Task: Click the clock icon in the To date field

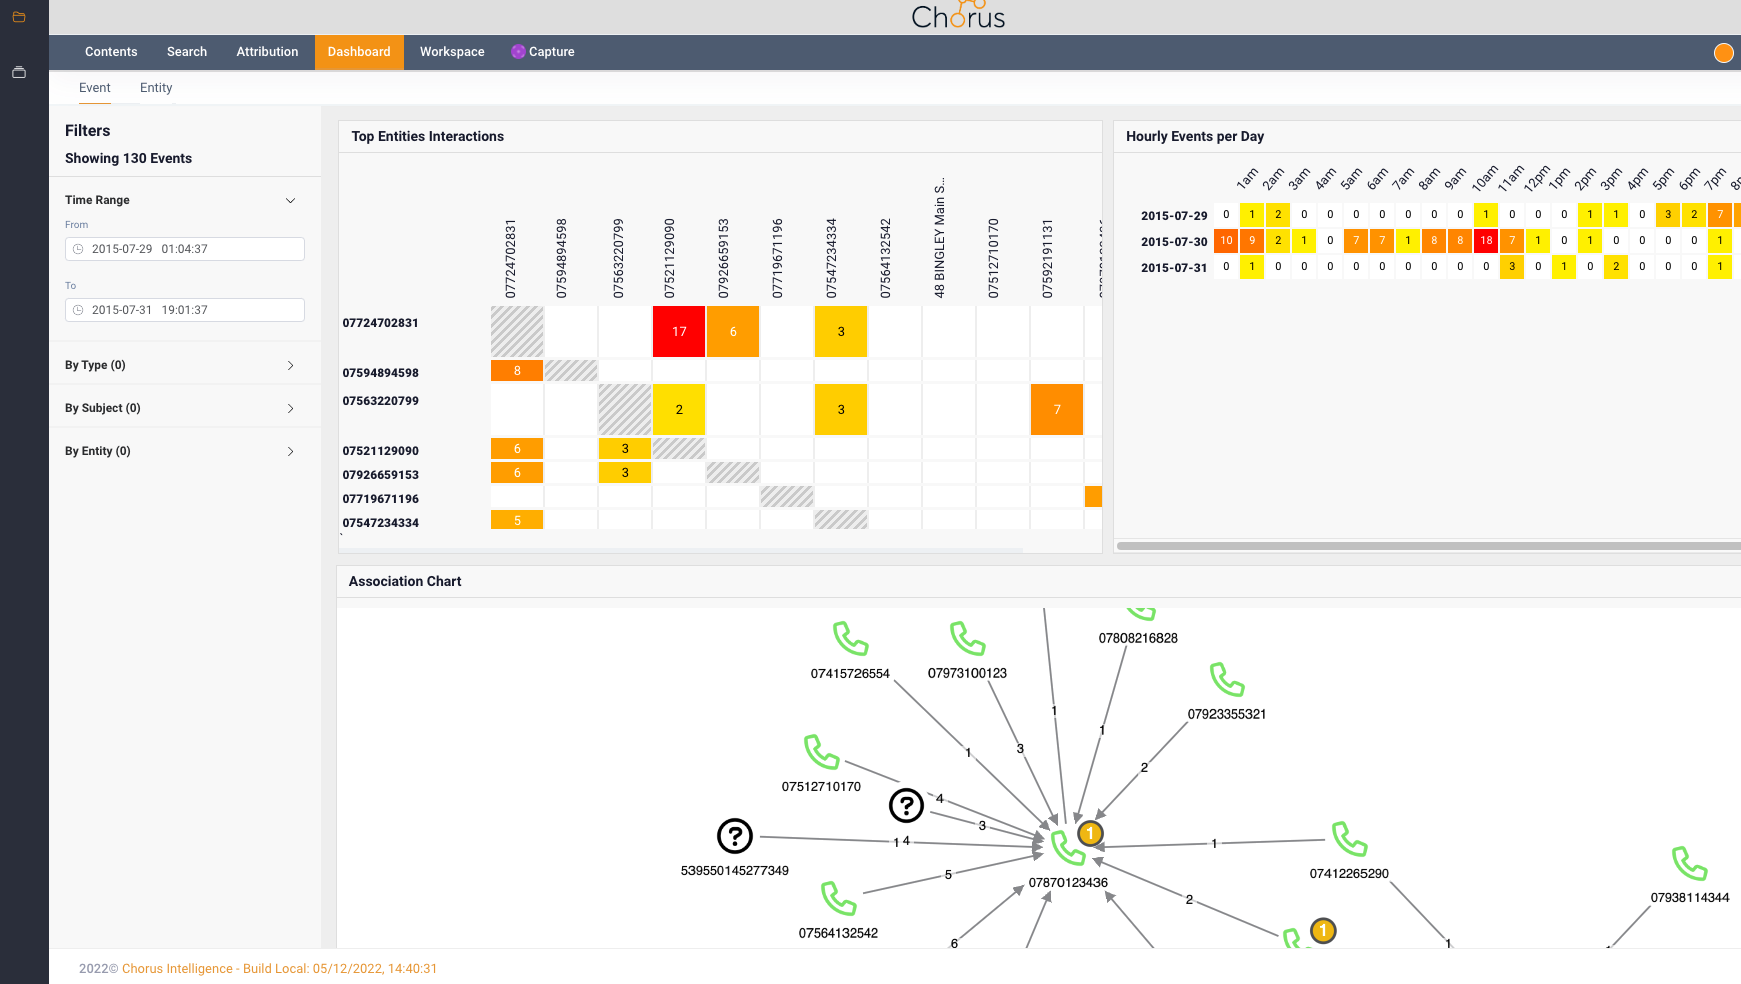Action: pos(77,310)
